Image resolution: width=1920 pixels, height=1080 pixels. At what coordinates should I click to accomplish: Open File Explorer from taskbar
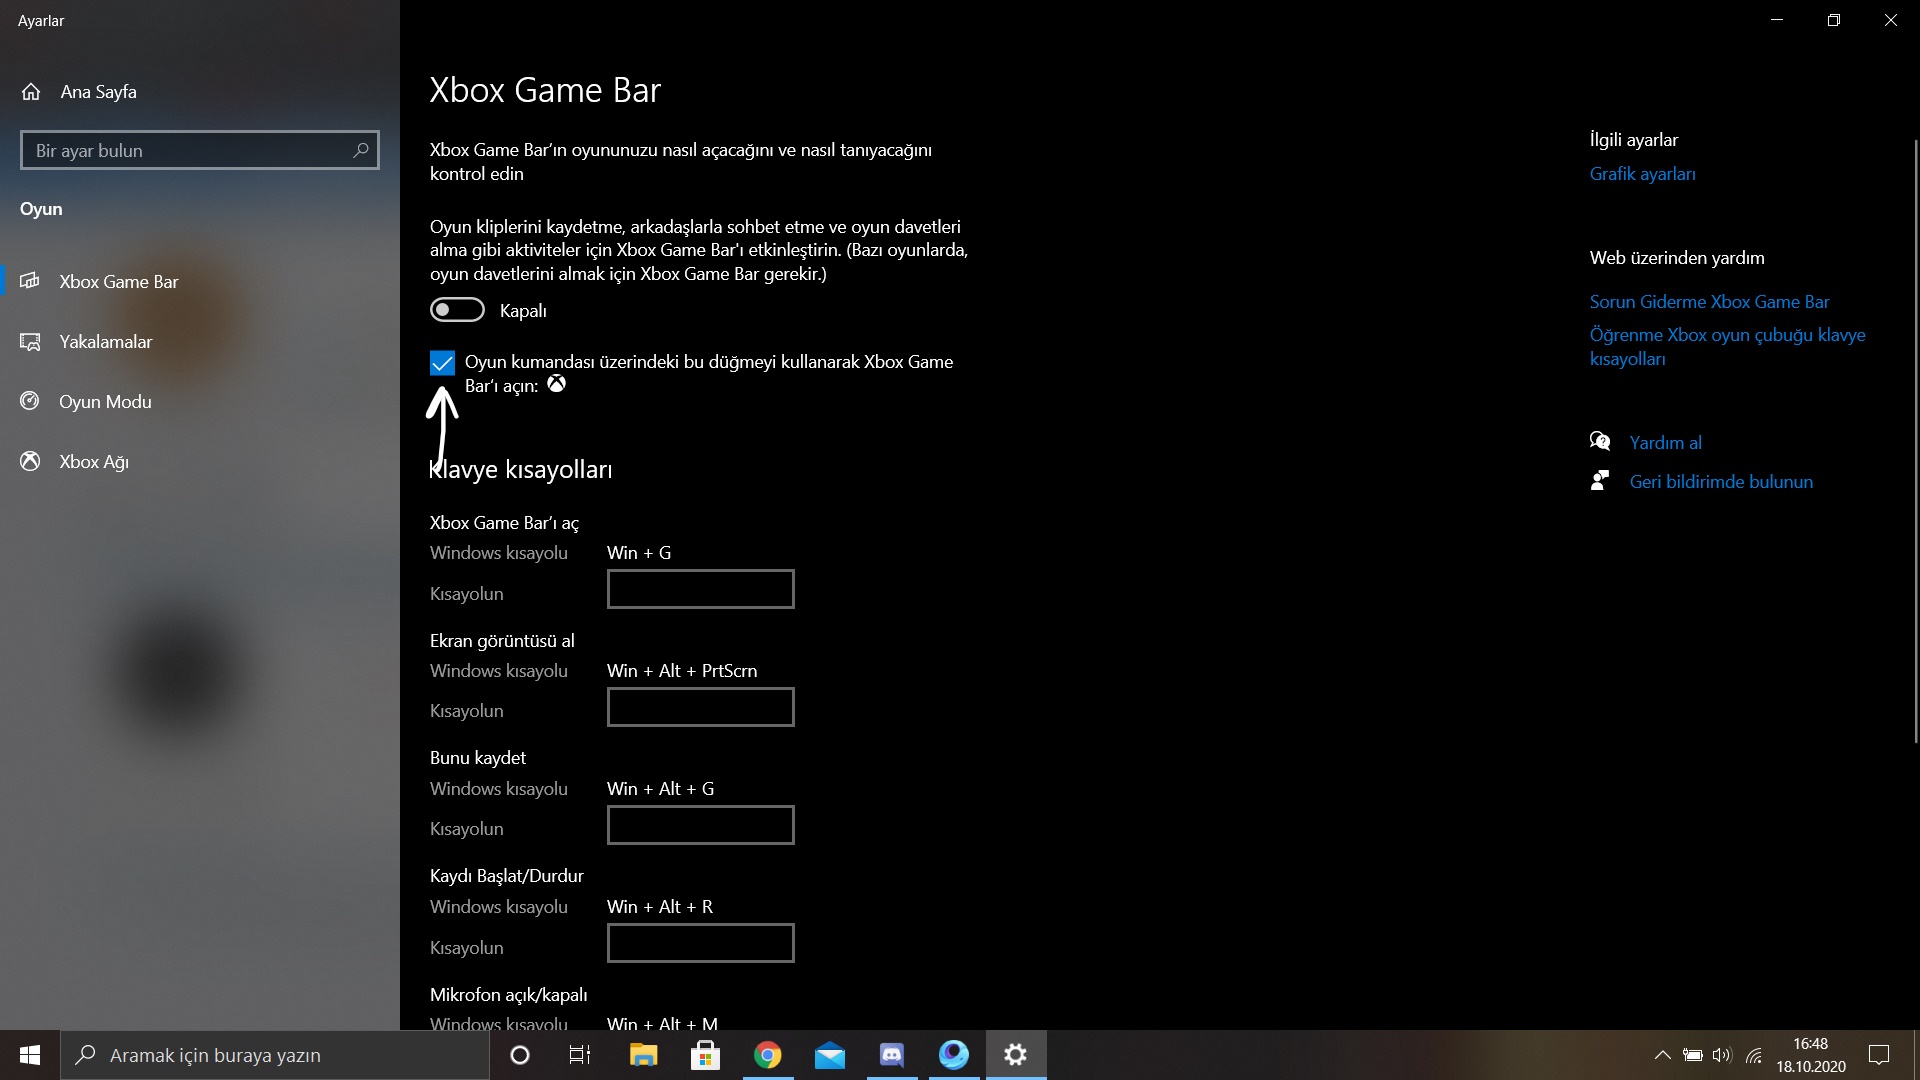(643, 1055)
